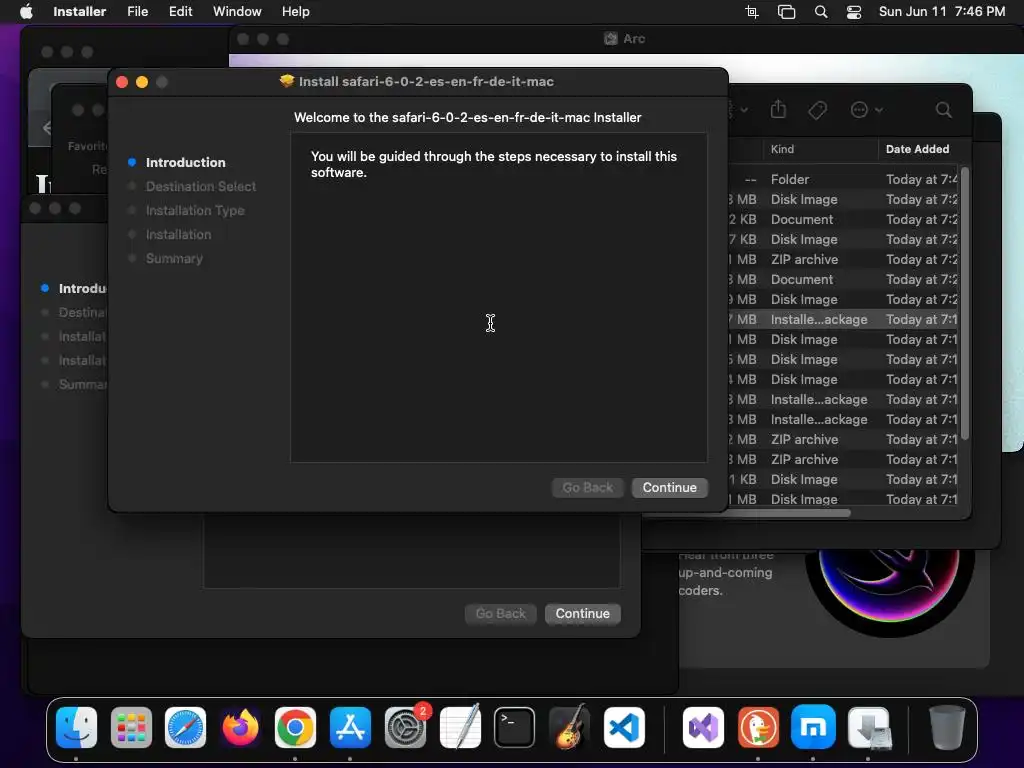Click Continue in the background installer window
This screenshot has height=768, width=1024.
pos(583,613)
